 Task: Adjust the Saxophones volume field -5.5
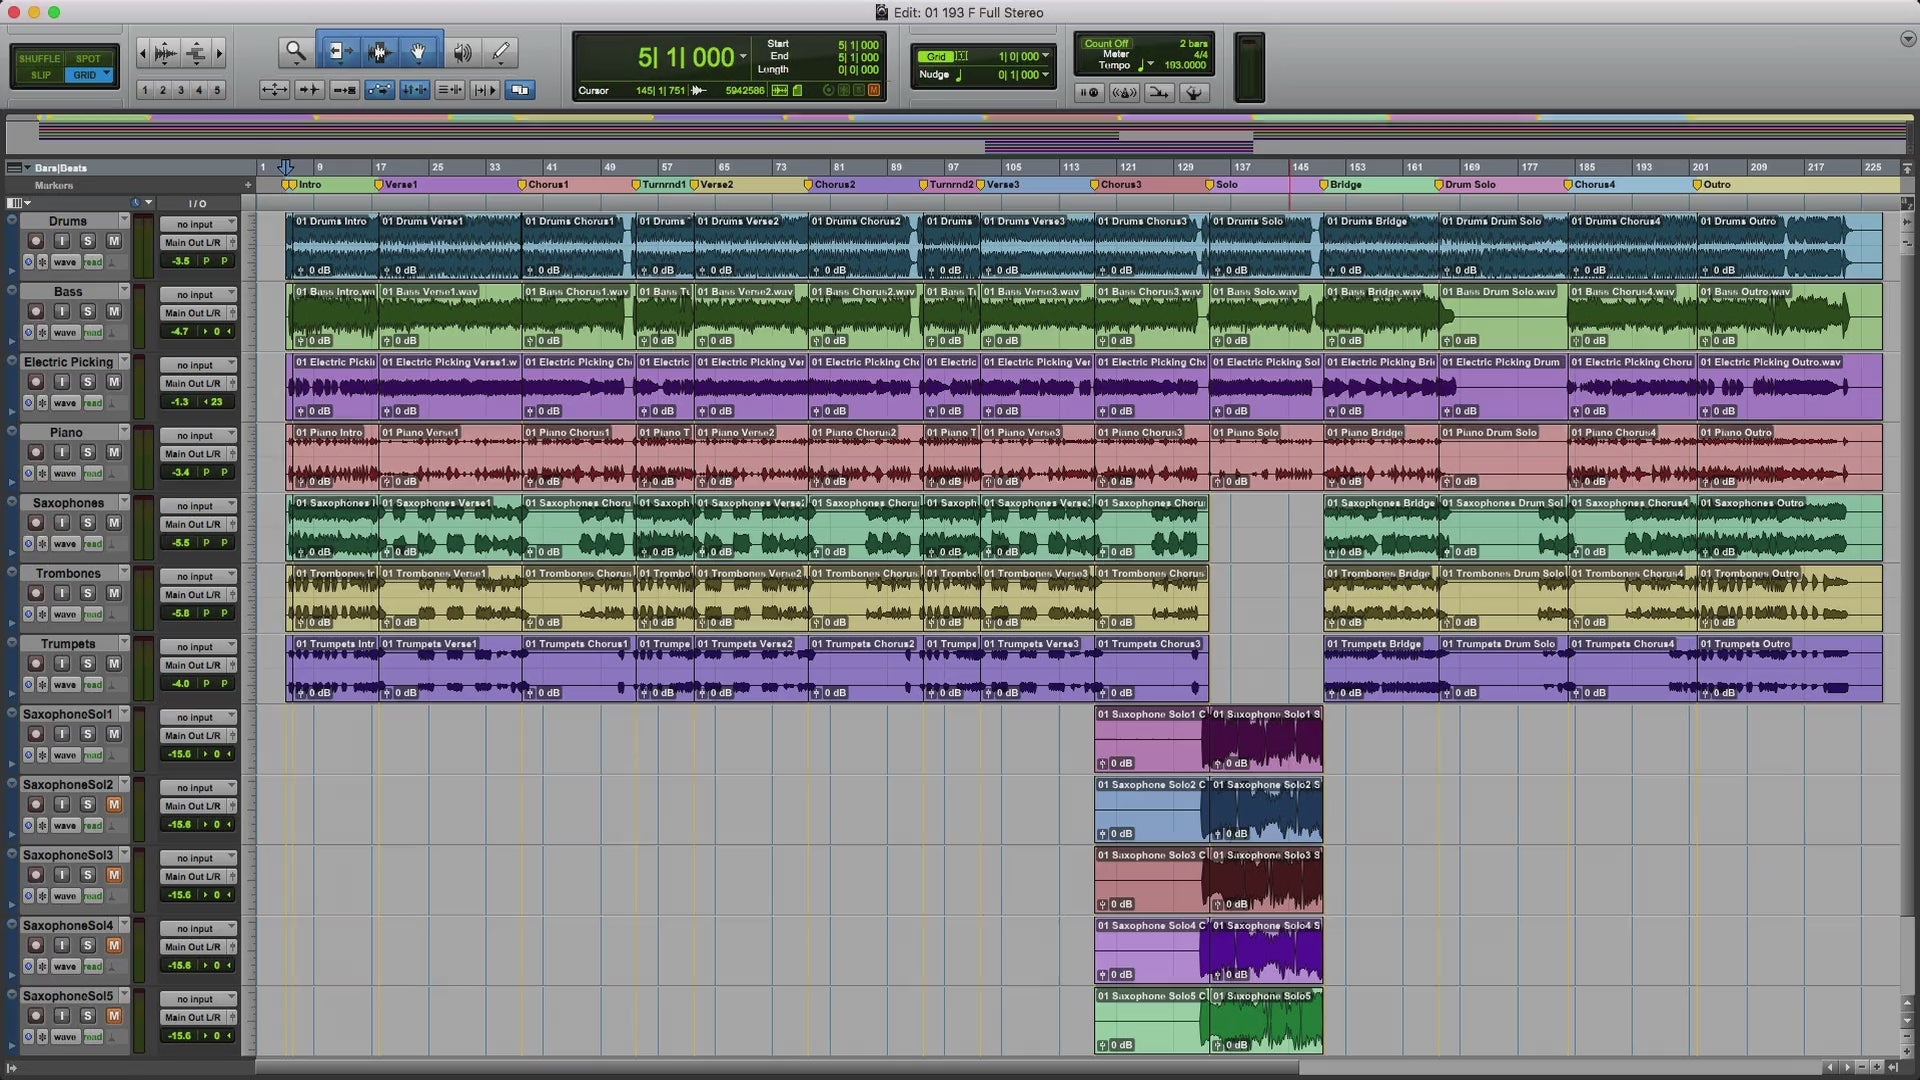tap(180, 543)
